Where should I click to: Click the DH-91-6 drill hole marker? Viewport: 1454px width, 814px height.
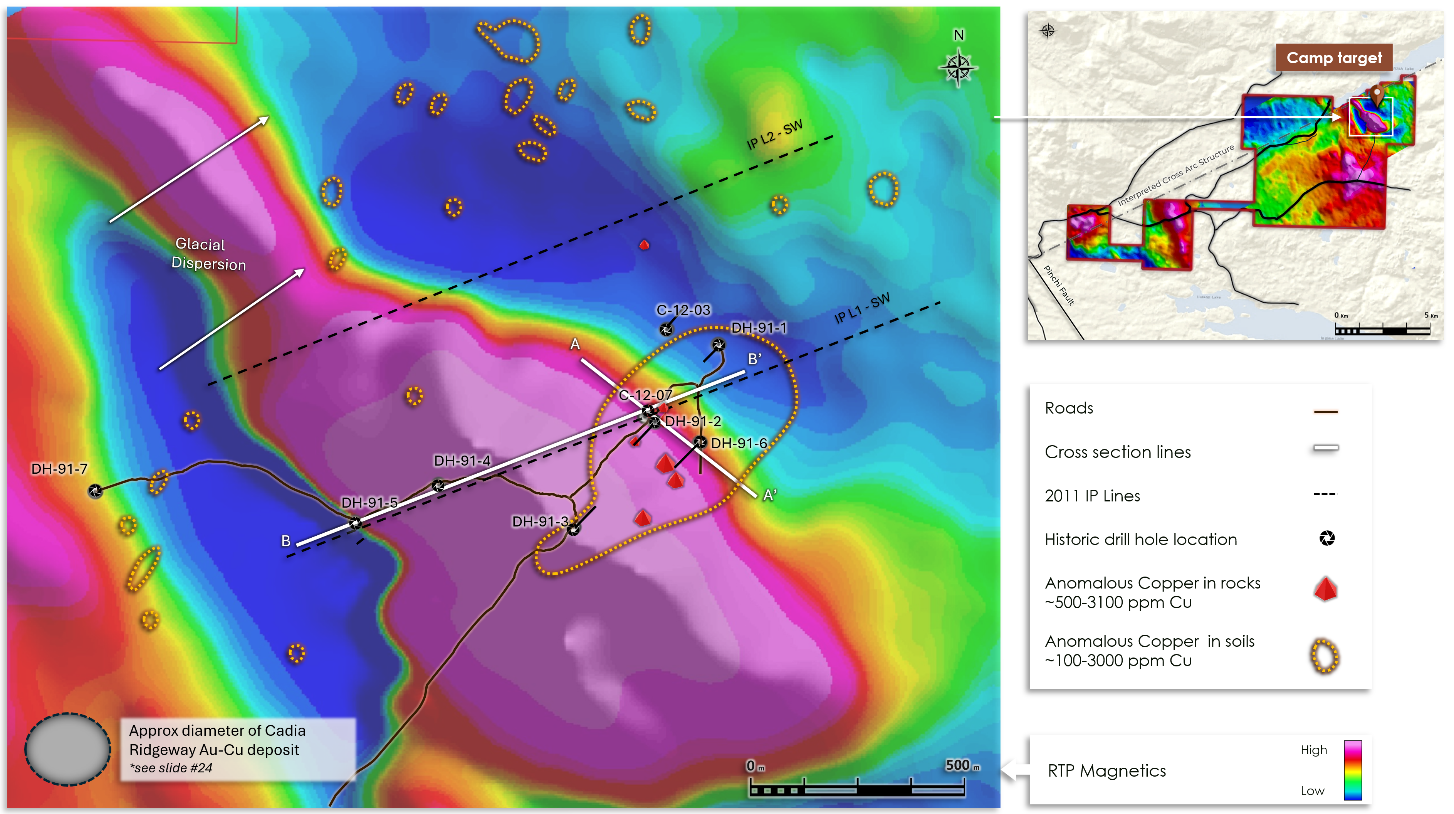[x=701, y=442]
